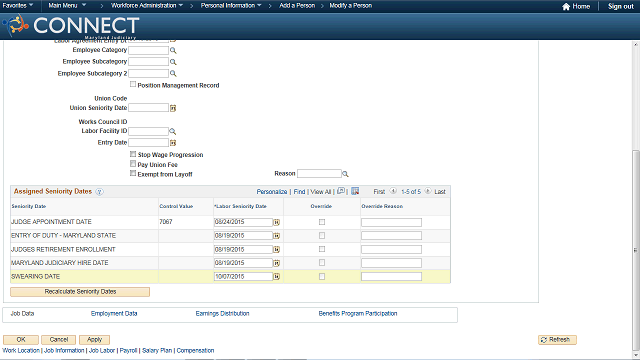
Task: Open Entry Date calendar picker
Action: tap(173, 143)
